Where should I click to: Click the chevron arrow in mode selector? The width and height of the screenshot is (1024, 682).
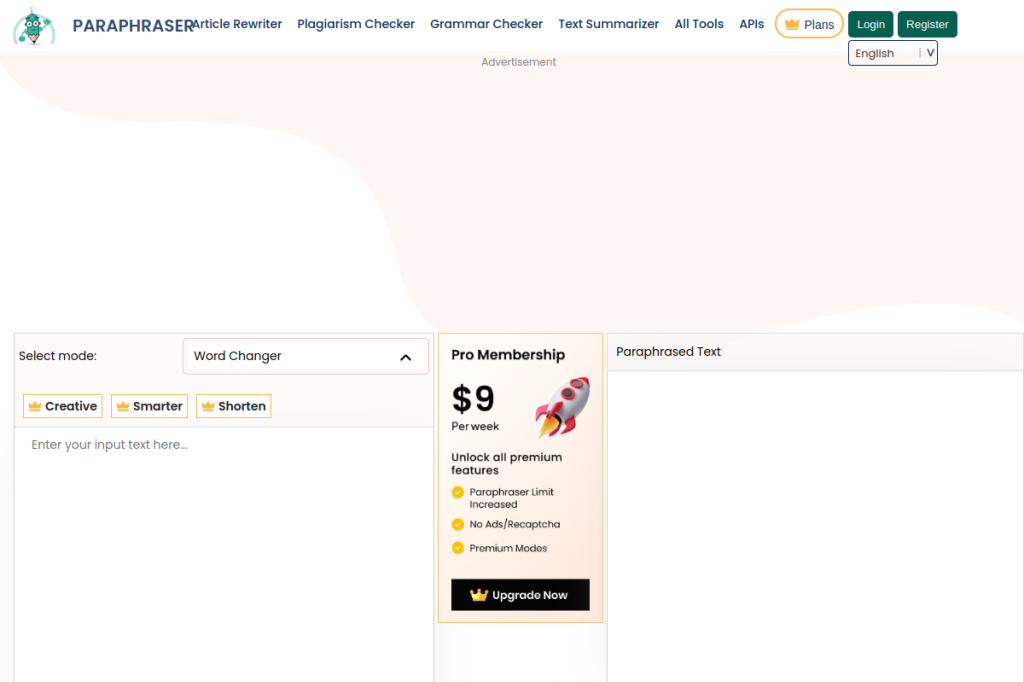(x=406, y=357)
